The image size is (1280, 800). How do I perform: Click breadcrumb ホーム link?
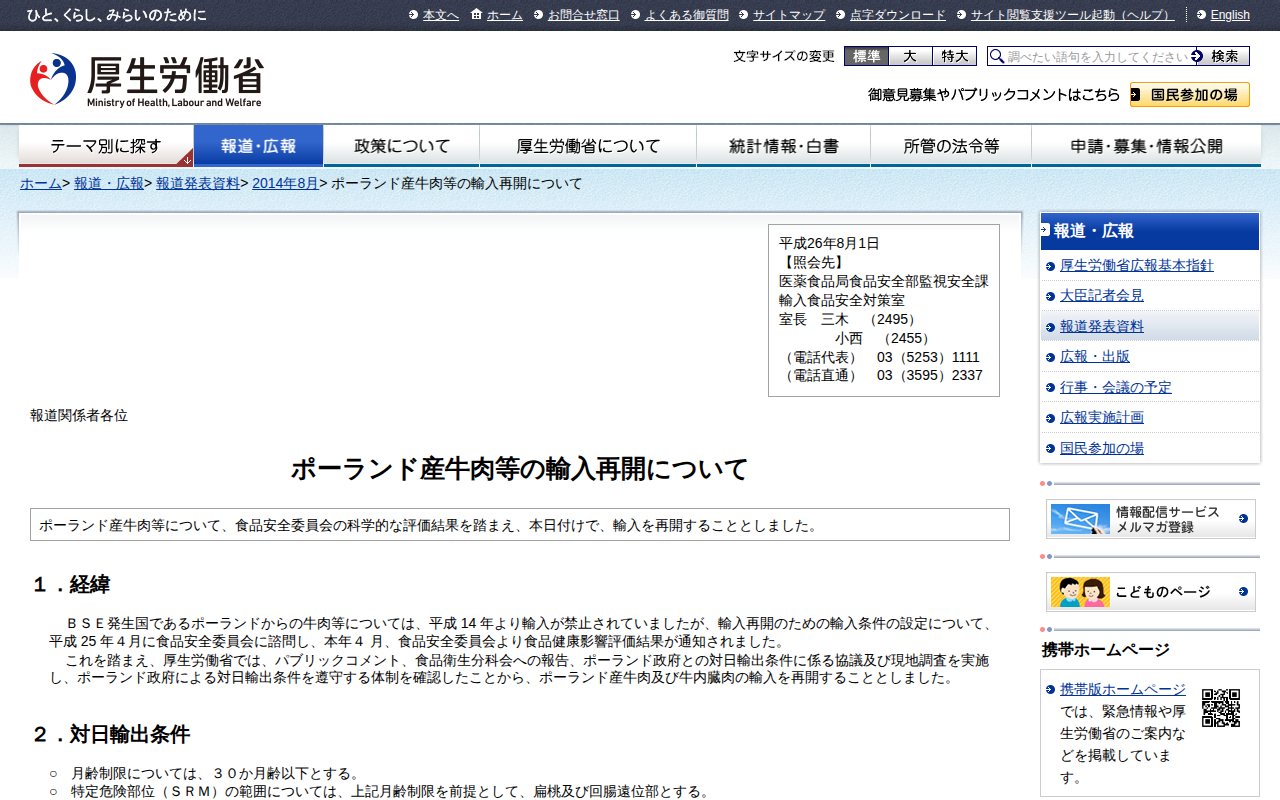41,183
